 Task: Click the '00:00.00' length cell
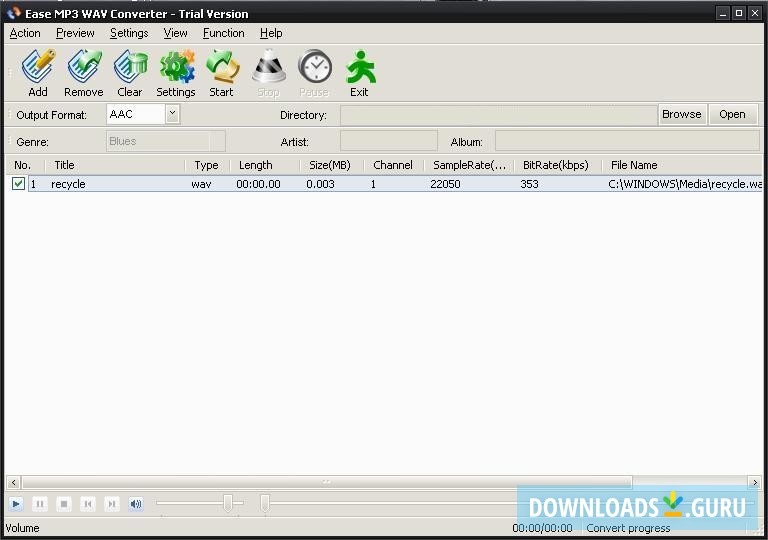[x=258, y=184]
